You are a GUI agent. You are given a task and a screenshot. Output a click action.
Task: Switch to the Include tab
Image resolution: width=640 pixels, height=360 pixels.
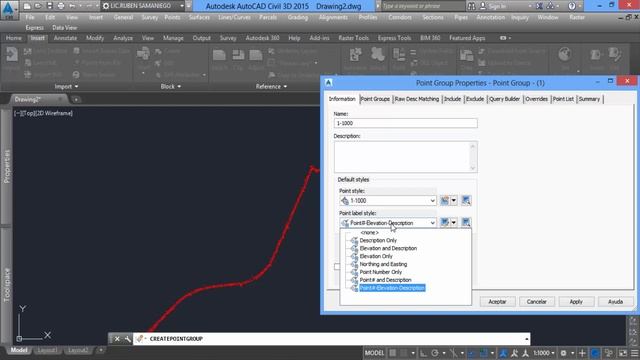click(x=452, y=99)
